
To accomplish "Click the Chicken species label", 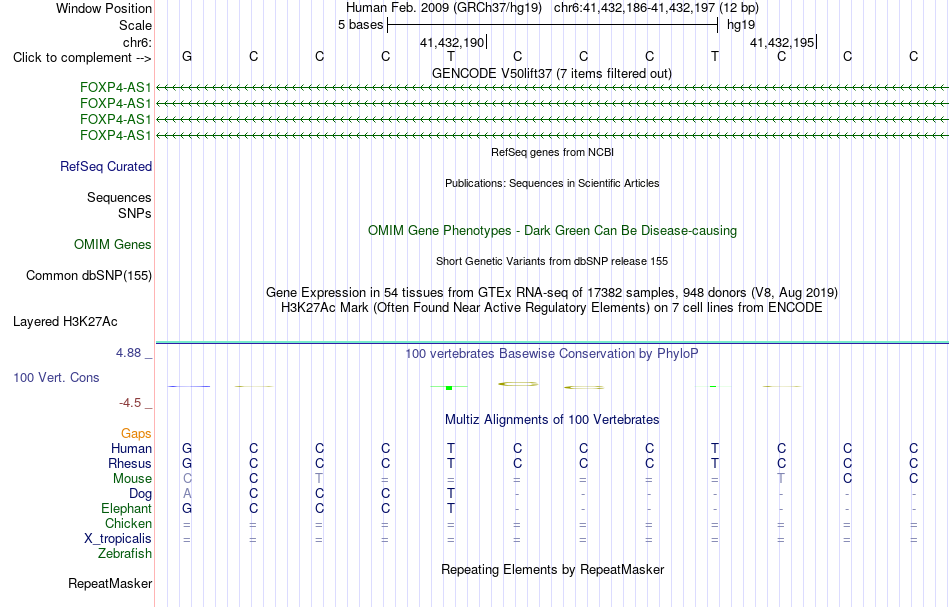I will [128, 523].
